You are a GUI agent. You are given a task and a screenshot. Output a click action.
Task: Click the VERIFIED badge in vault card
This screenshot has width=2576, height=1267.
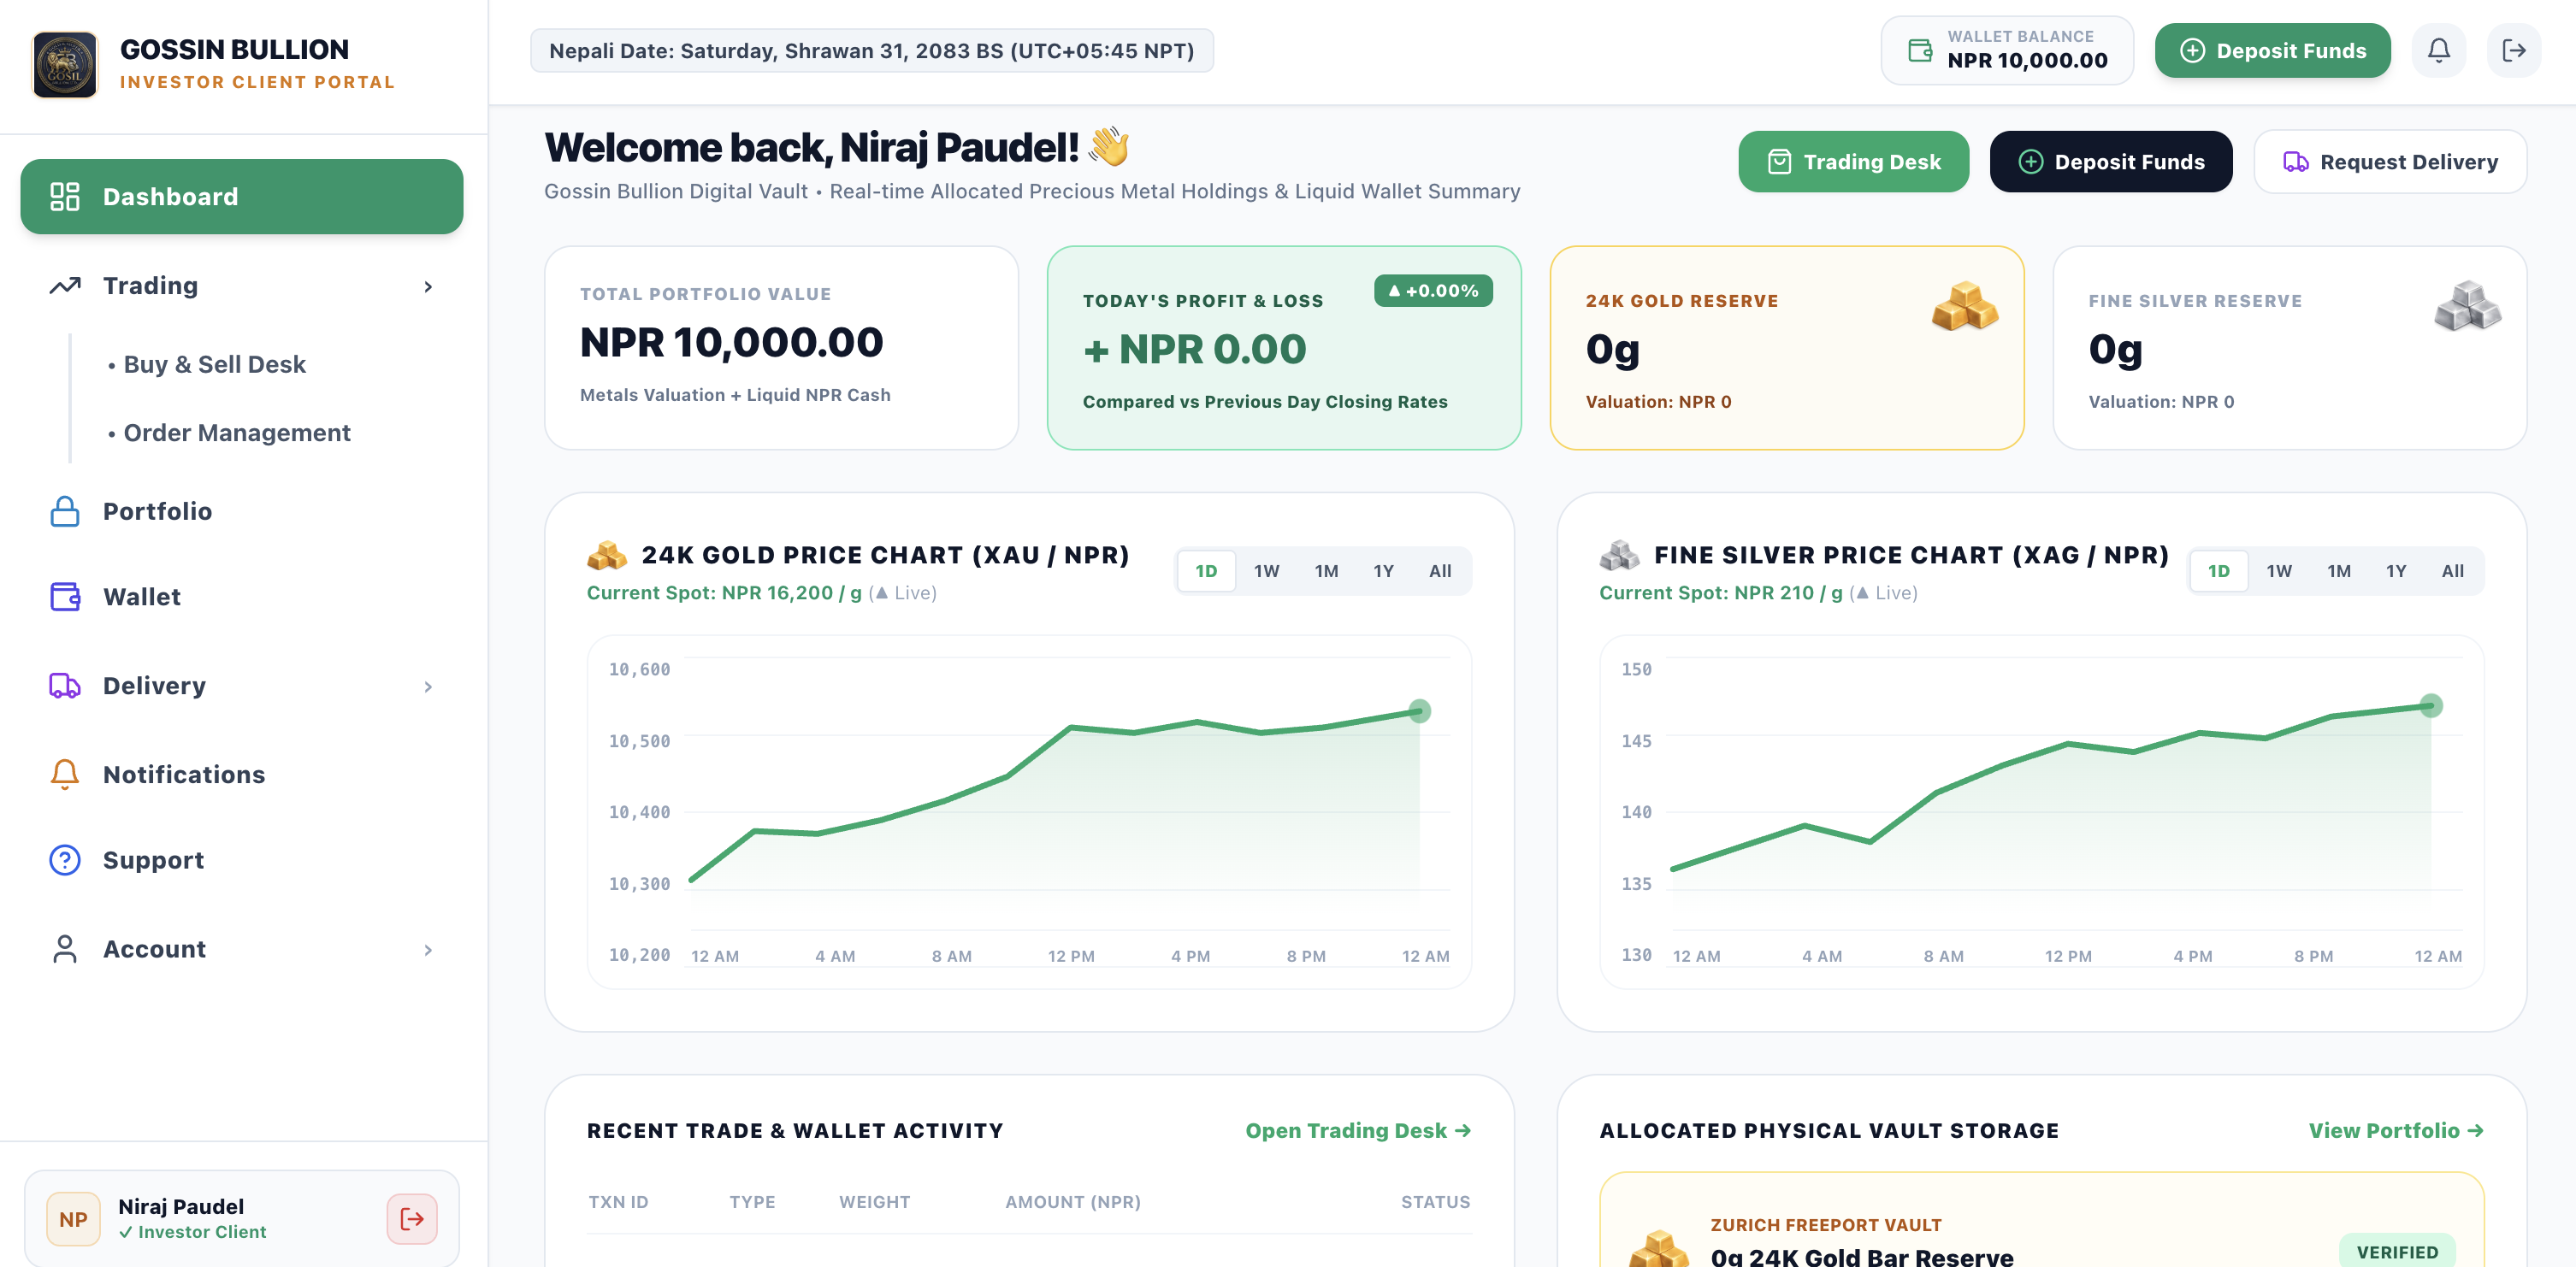2397,1252
